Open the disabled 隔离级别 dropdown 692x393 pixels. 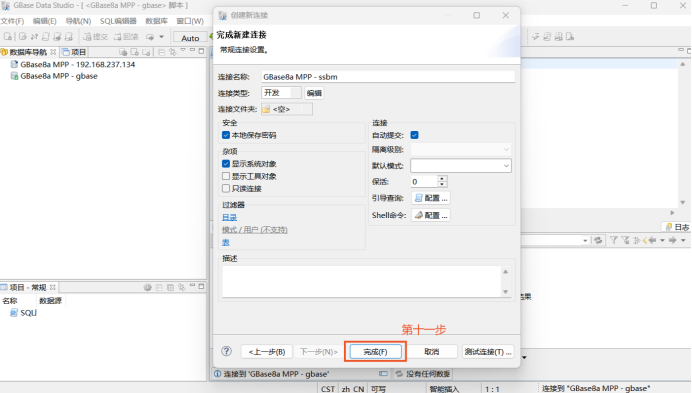(x=461, y=149)
